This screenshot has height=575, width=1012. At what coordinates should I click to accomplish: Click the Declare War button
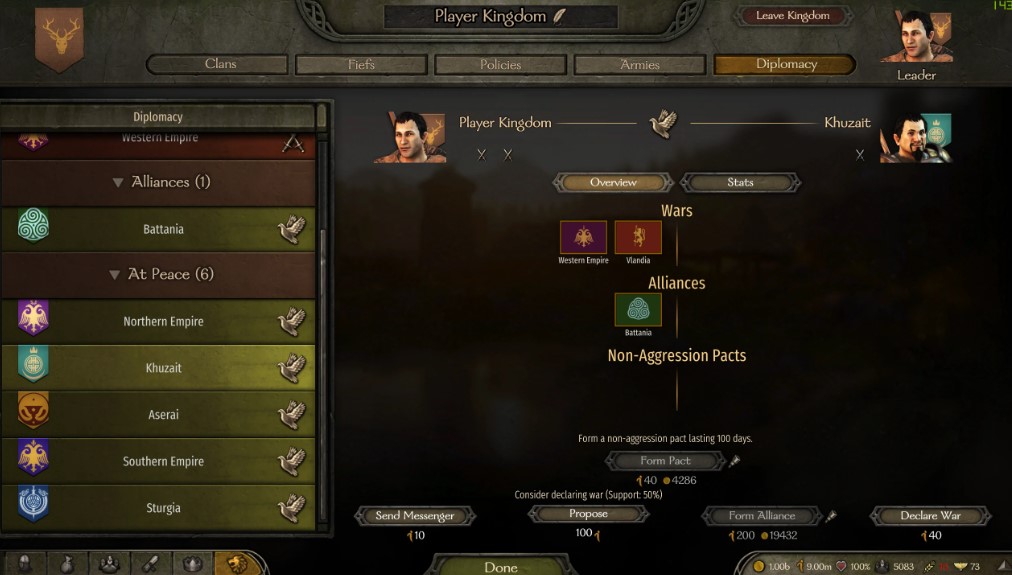coord(930,516)
